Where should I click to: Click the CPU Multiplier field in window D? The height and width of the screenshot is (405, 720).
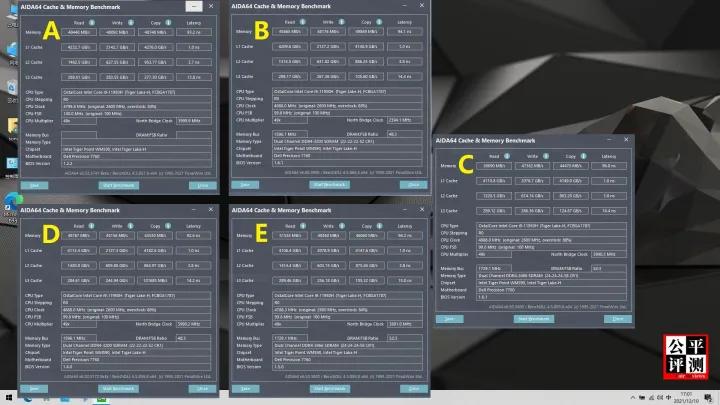(79, 324)
